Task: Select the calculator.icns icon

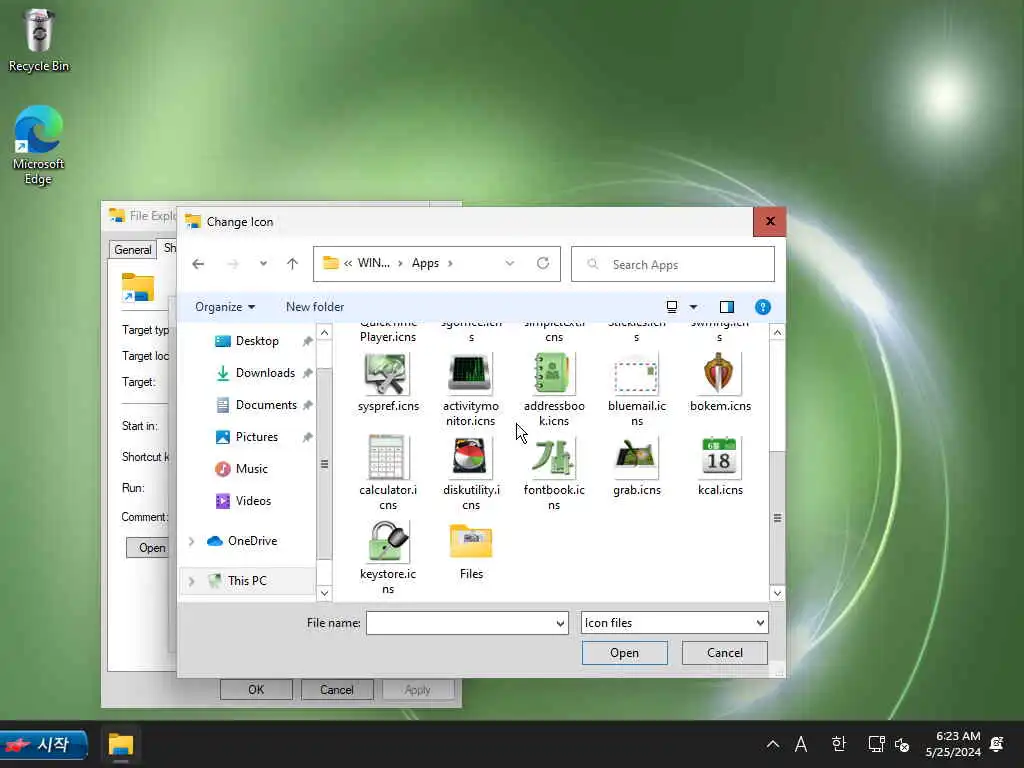Action: [x=387, y=458]
